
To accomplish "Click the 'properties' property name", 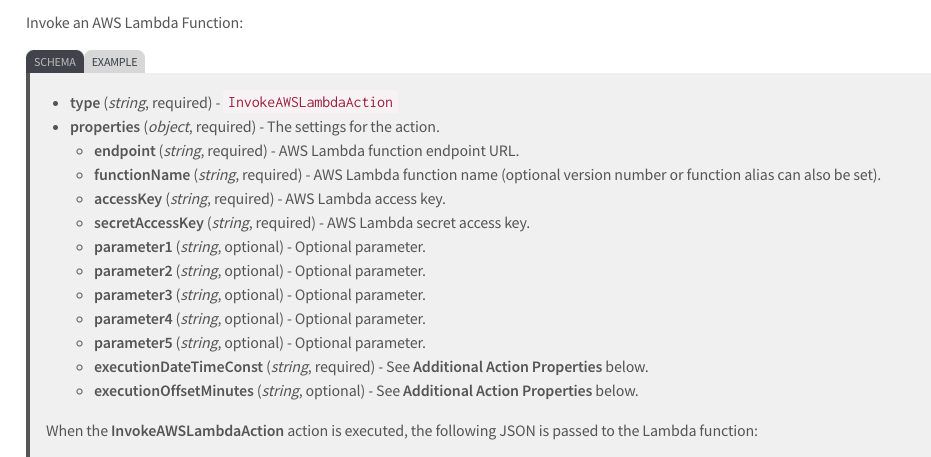I will coord(104,127).
